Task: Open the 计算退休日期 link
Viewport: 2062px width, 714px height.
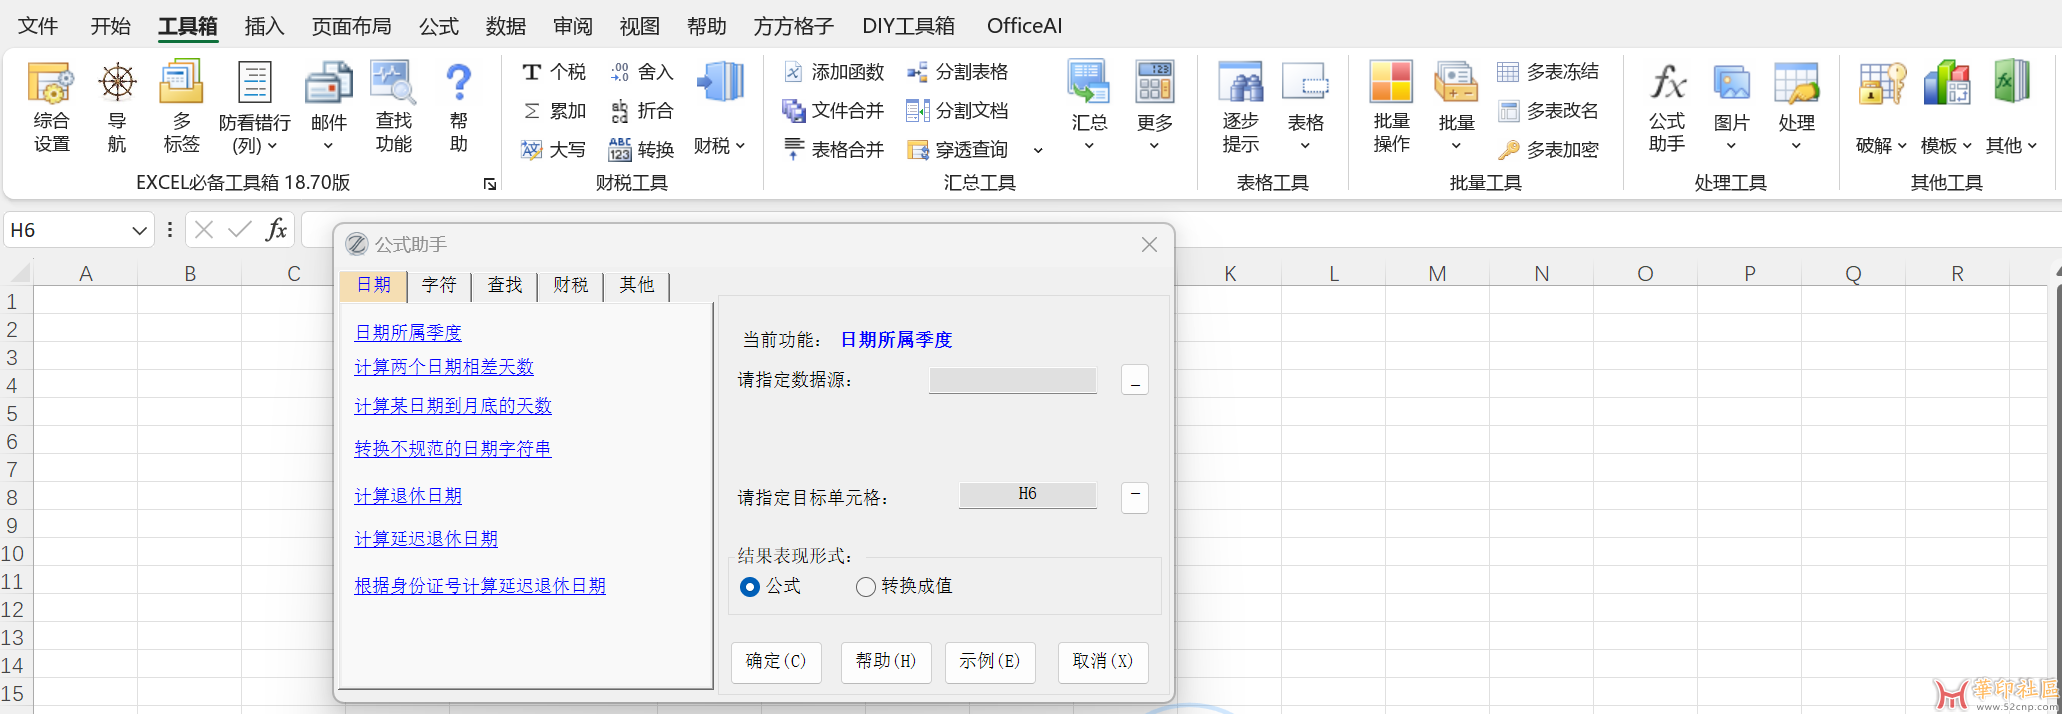Action: pyautogui.click(x=408, y=496)
